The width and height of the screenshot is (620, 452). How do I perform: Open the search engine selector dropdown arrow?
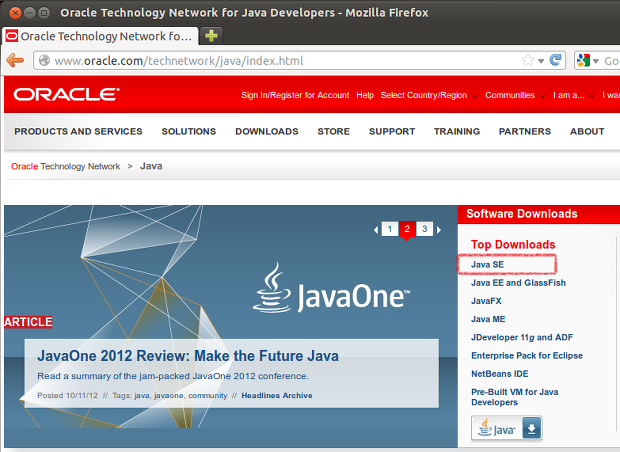click(x=595, y=61)
